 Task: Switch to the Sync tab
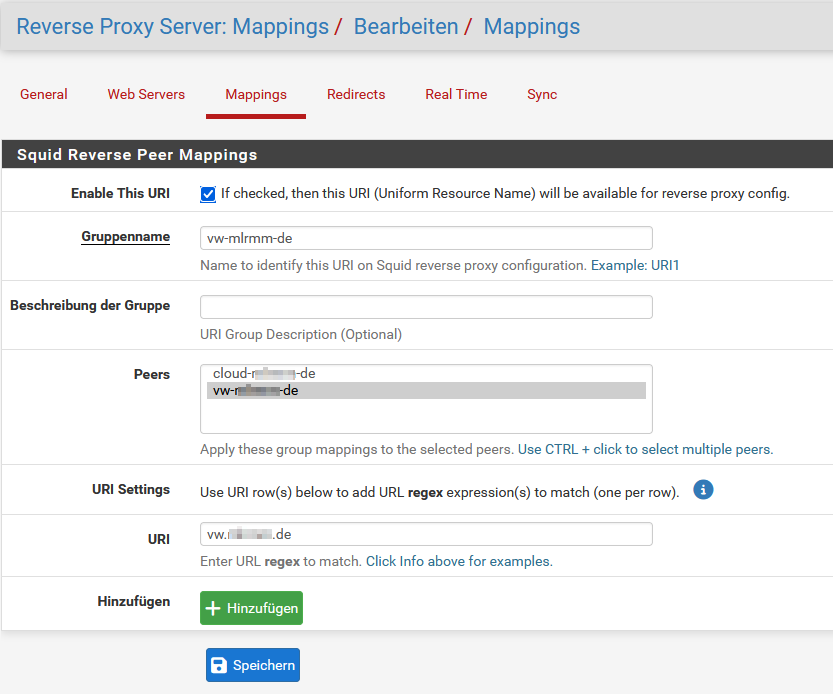pyautogui.click(x=542, y=94)
